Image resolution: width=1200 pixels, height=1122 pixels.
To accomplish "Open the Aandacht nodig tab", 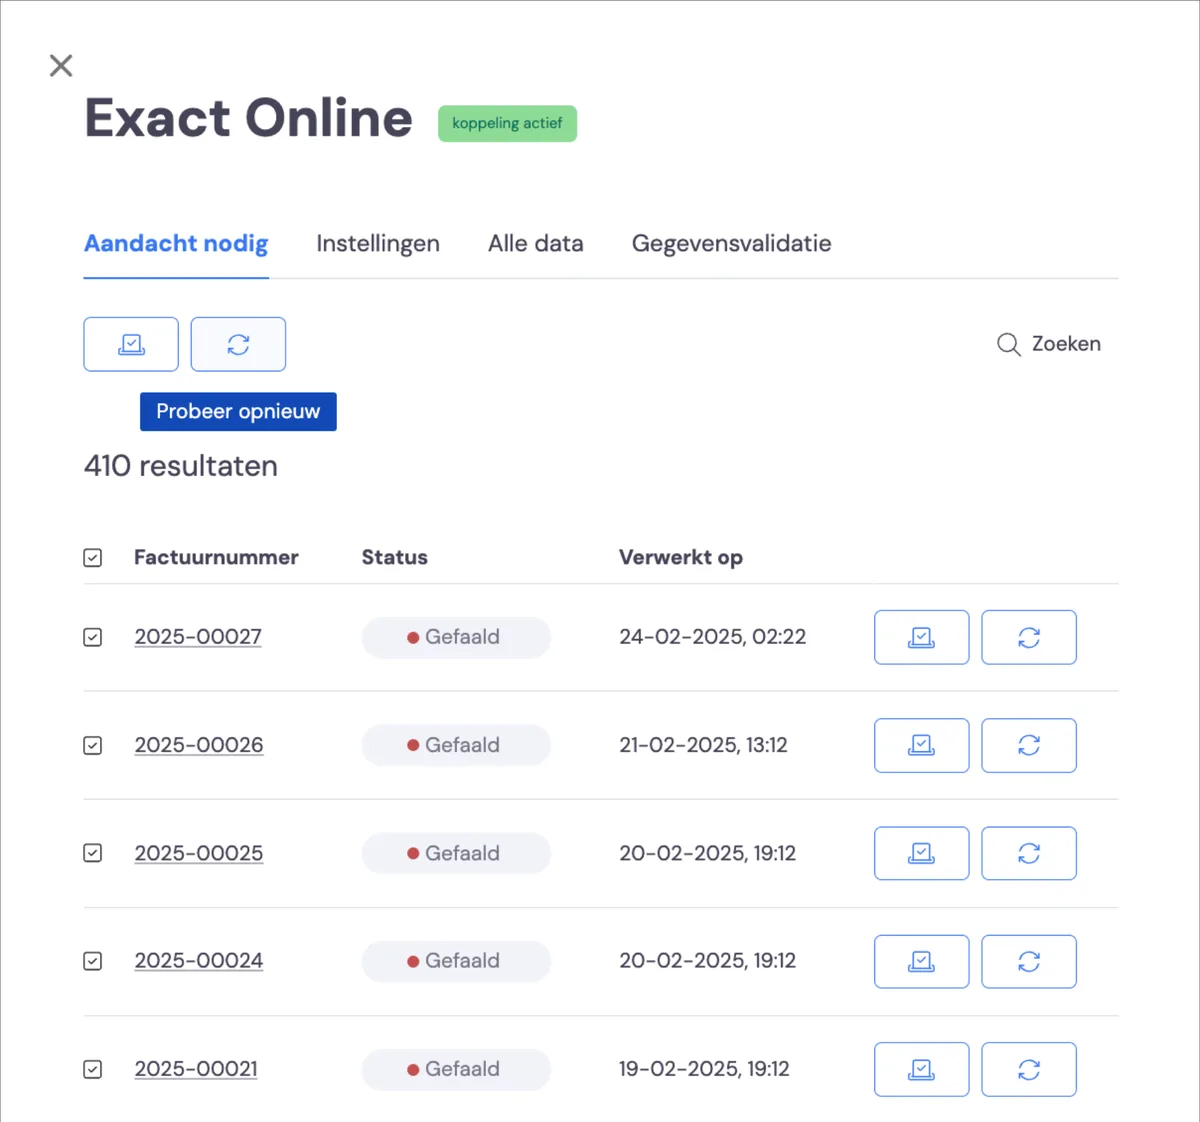I will [176, 244].
